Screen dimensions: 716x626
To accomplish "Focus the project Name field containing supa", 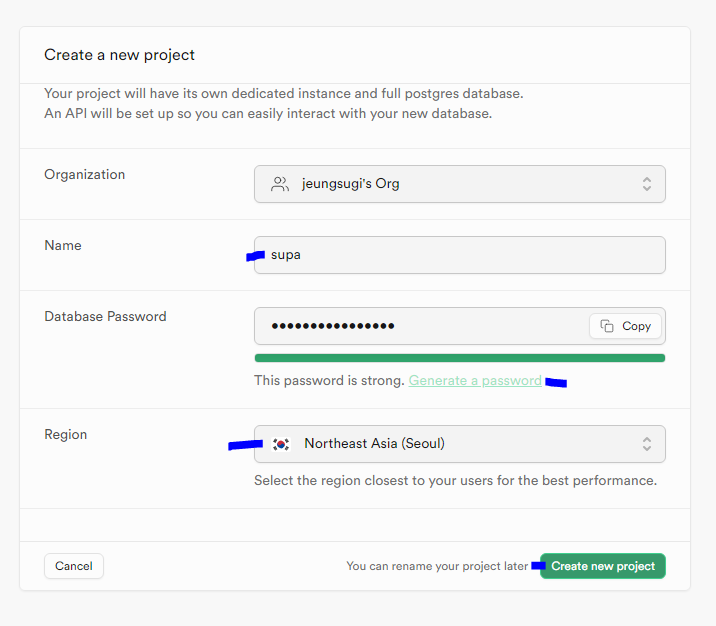I will (x=459, y=255).
